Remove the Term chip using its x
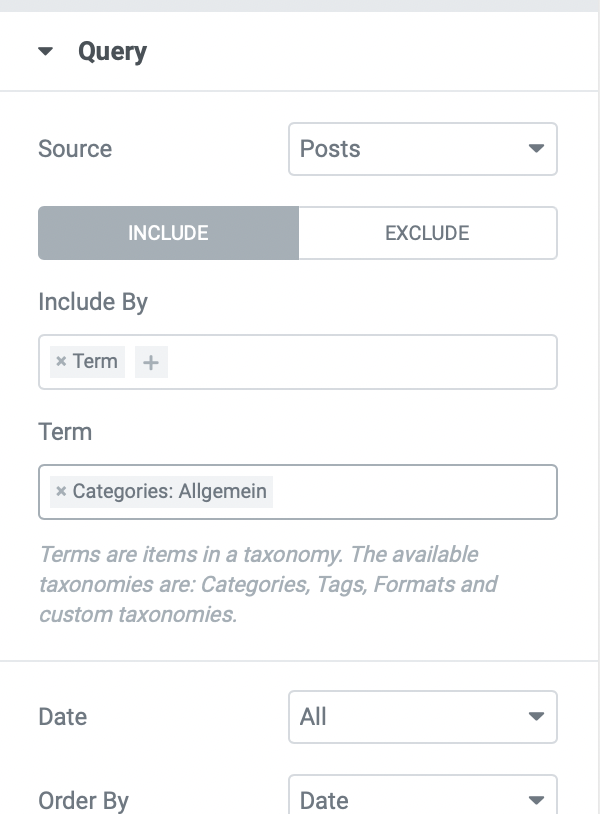Viewport: 600px width, 814px height. [x=61, y=361]
